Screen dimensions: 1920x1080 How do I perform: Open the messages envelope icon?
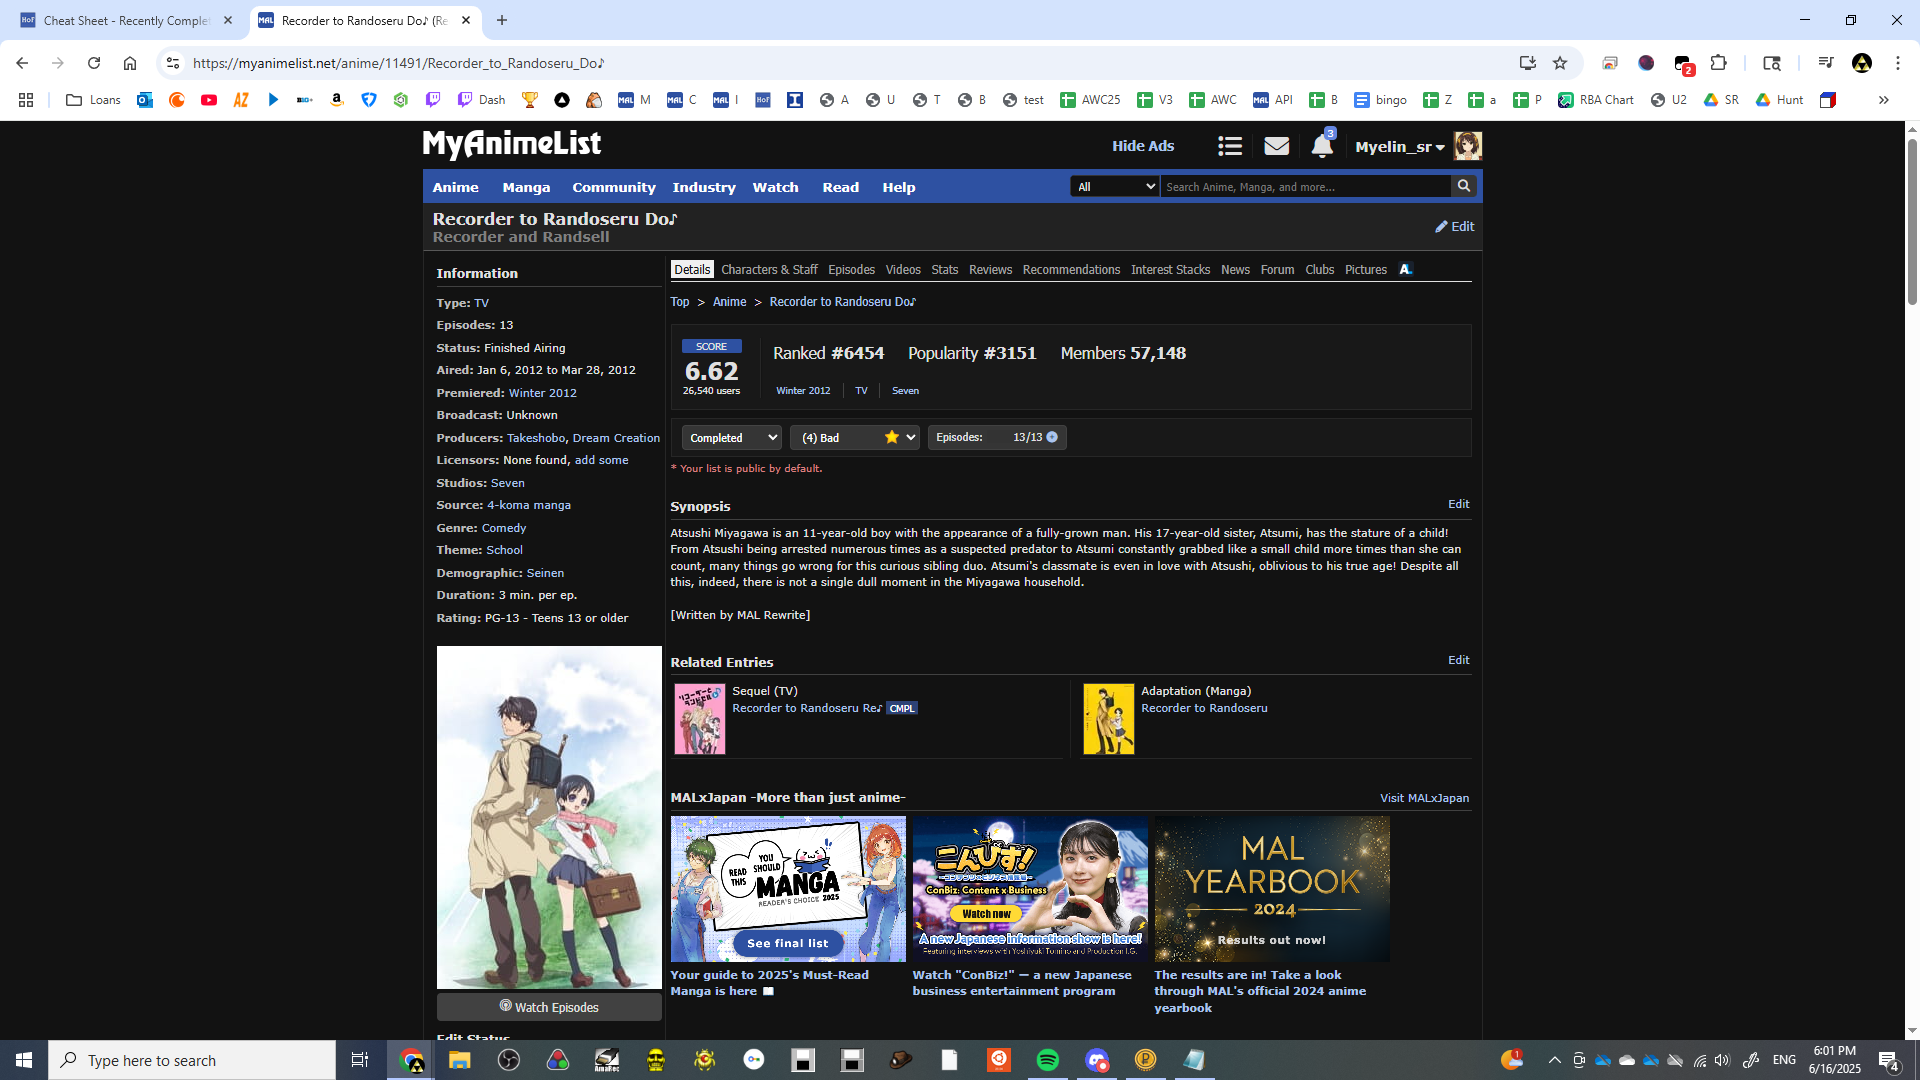(x=1276, y=146)
